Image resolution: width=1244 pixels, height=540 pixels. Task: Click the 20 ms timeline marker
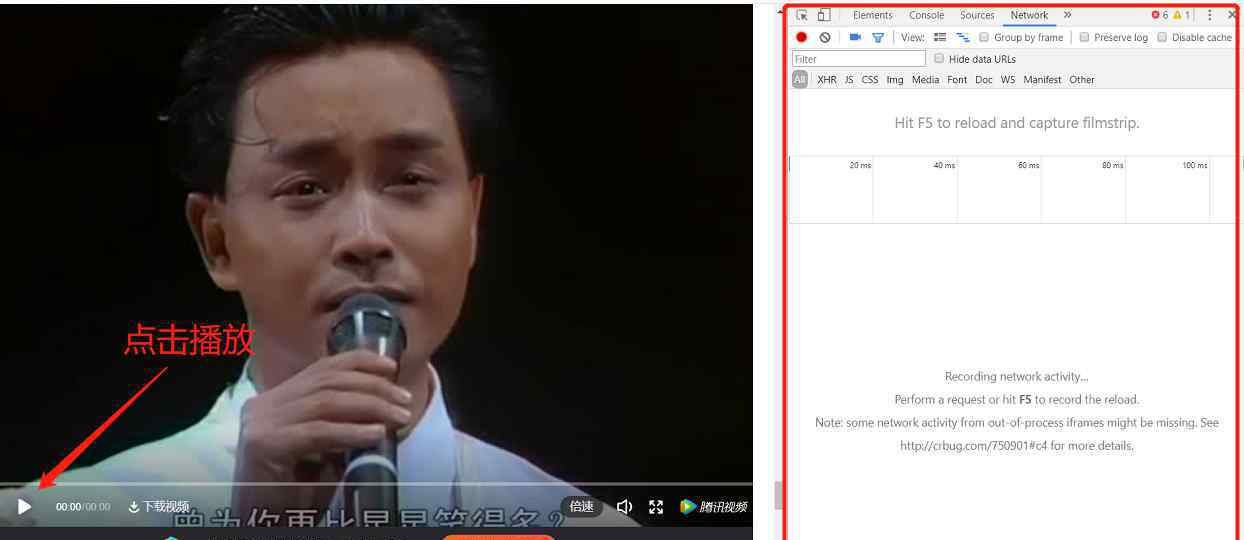pos(860,165)
